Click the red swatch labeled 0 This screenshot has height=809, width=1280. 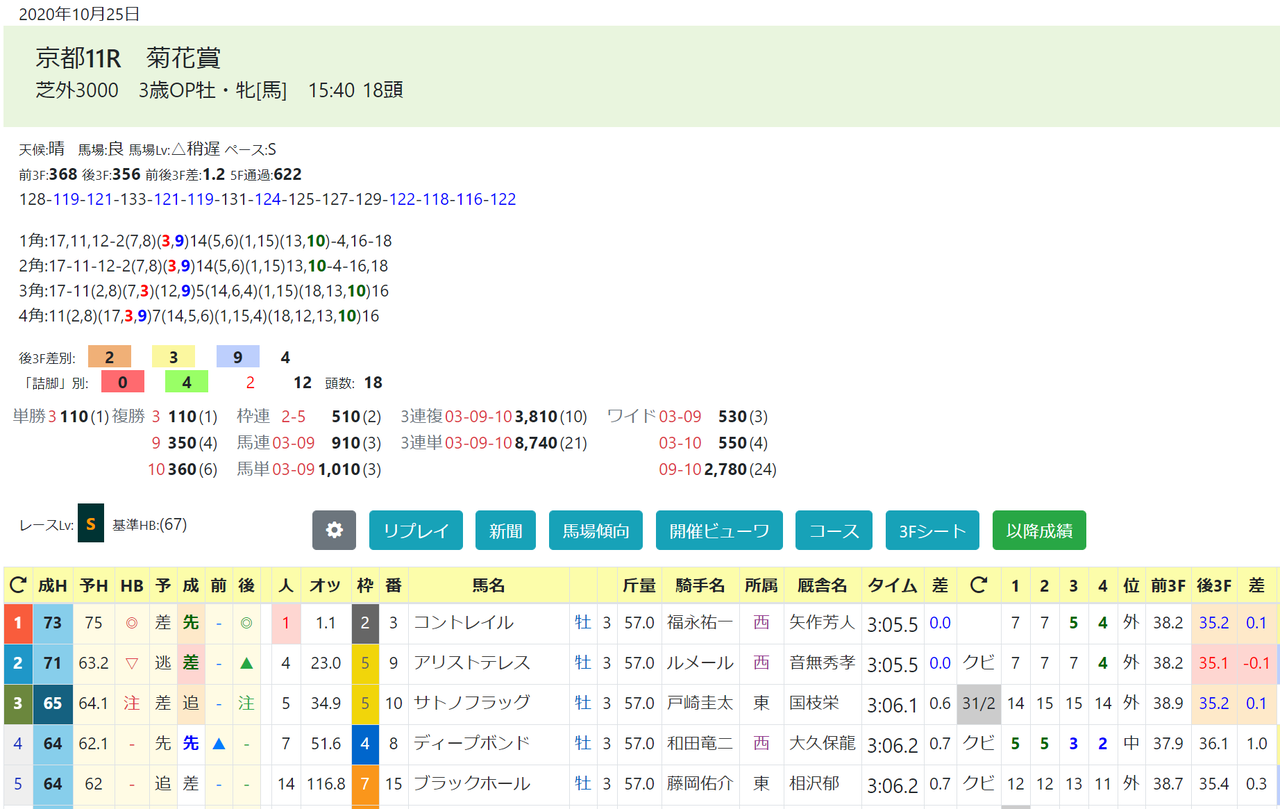(x=122, y=382)
